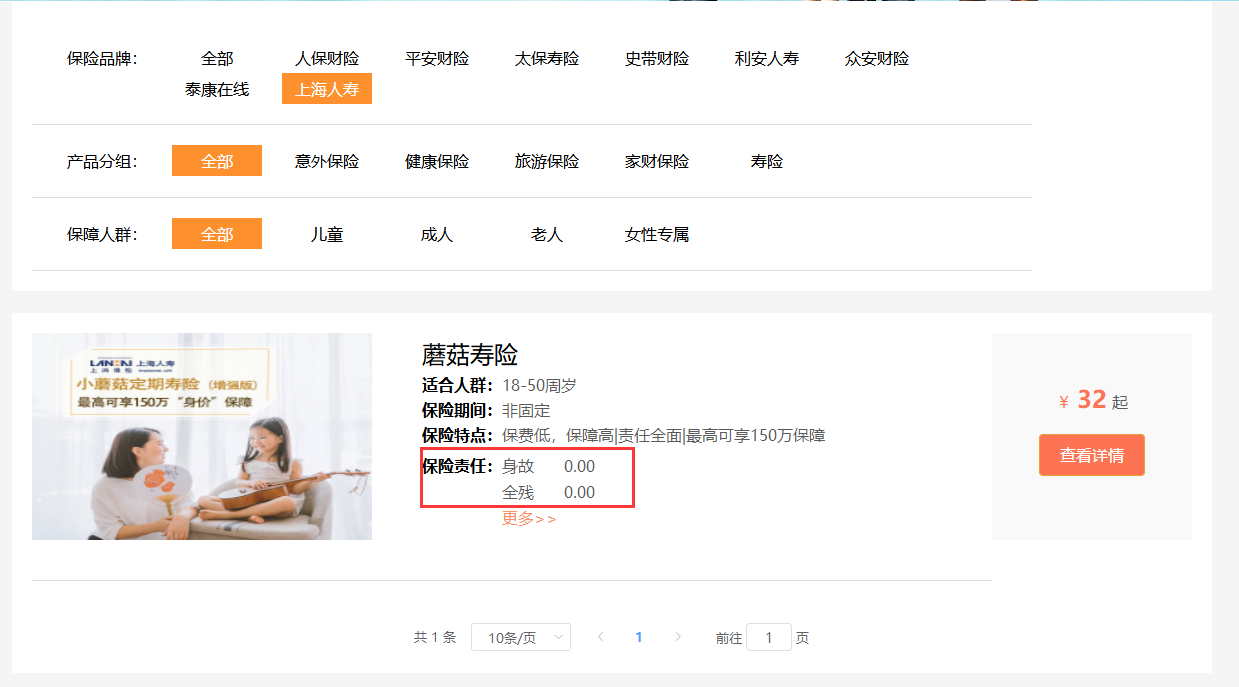
Task: Click the 非固定 insurance period text
Action: pyautogui.click(x=526, y=411)
